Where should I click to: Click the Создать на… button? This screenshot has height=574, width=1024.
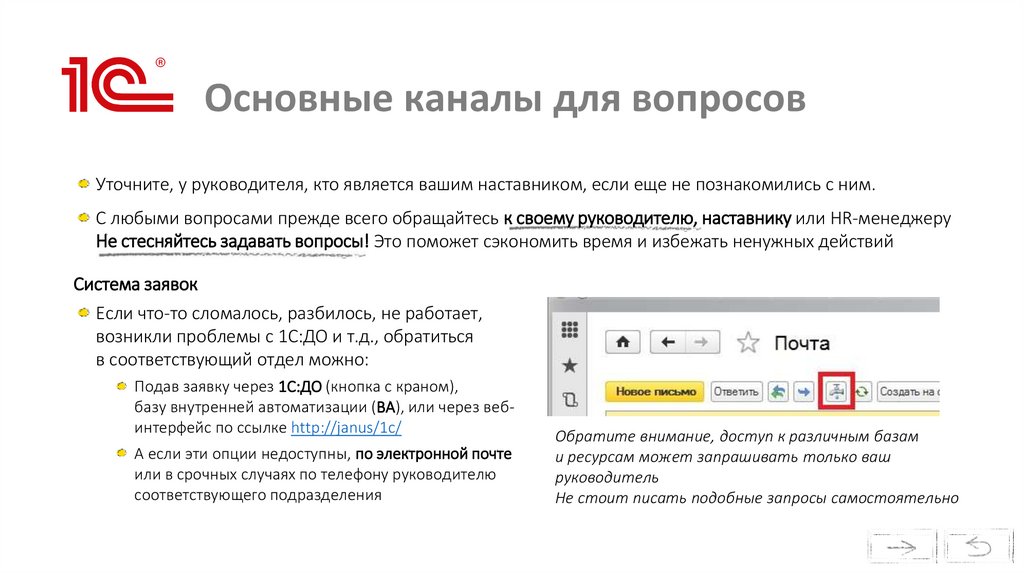[x=908, y=392]
